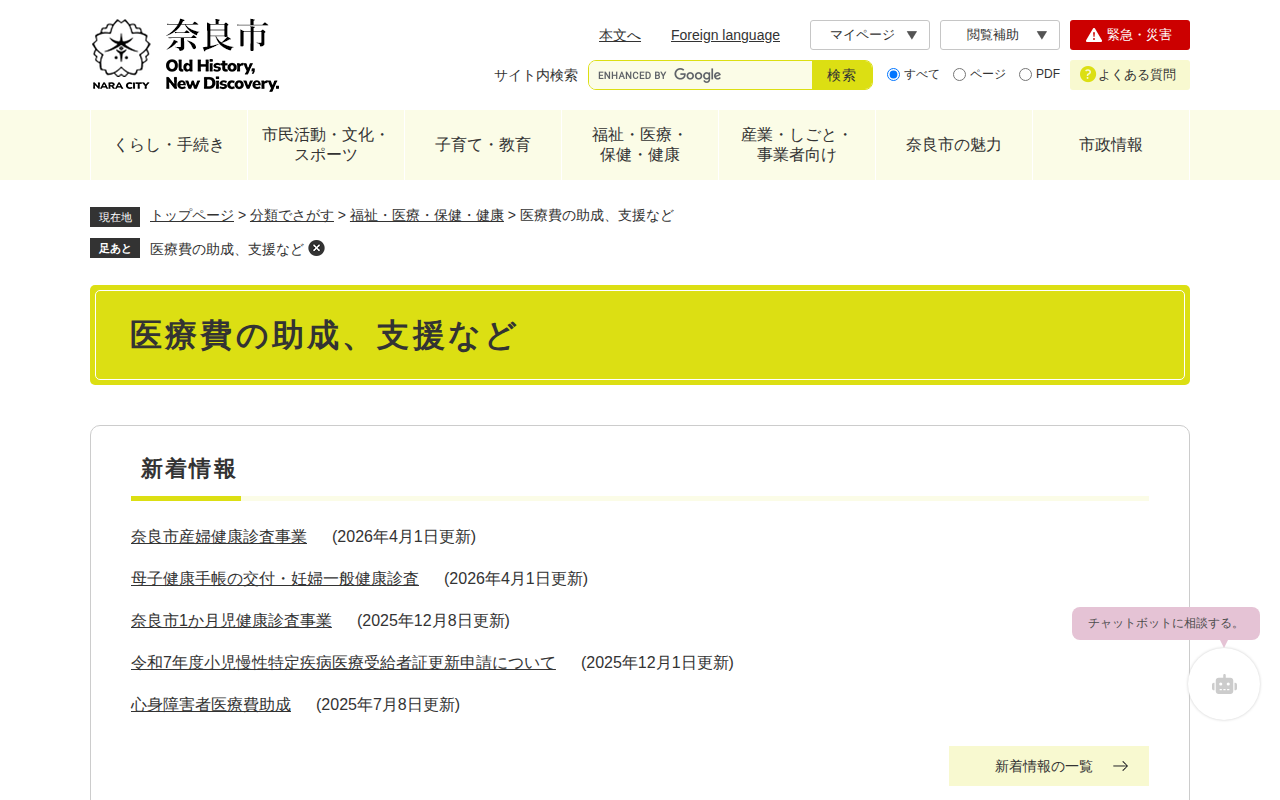1280x800 pixels.
Task: Go to 分類でさがす breadcrumb link
Action: tap(292, 215)
